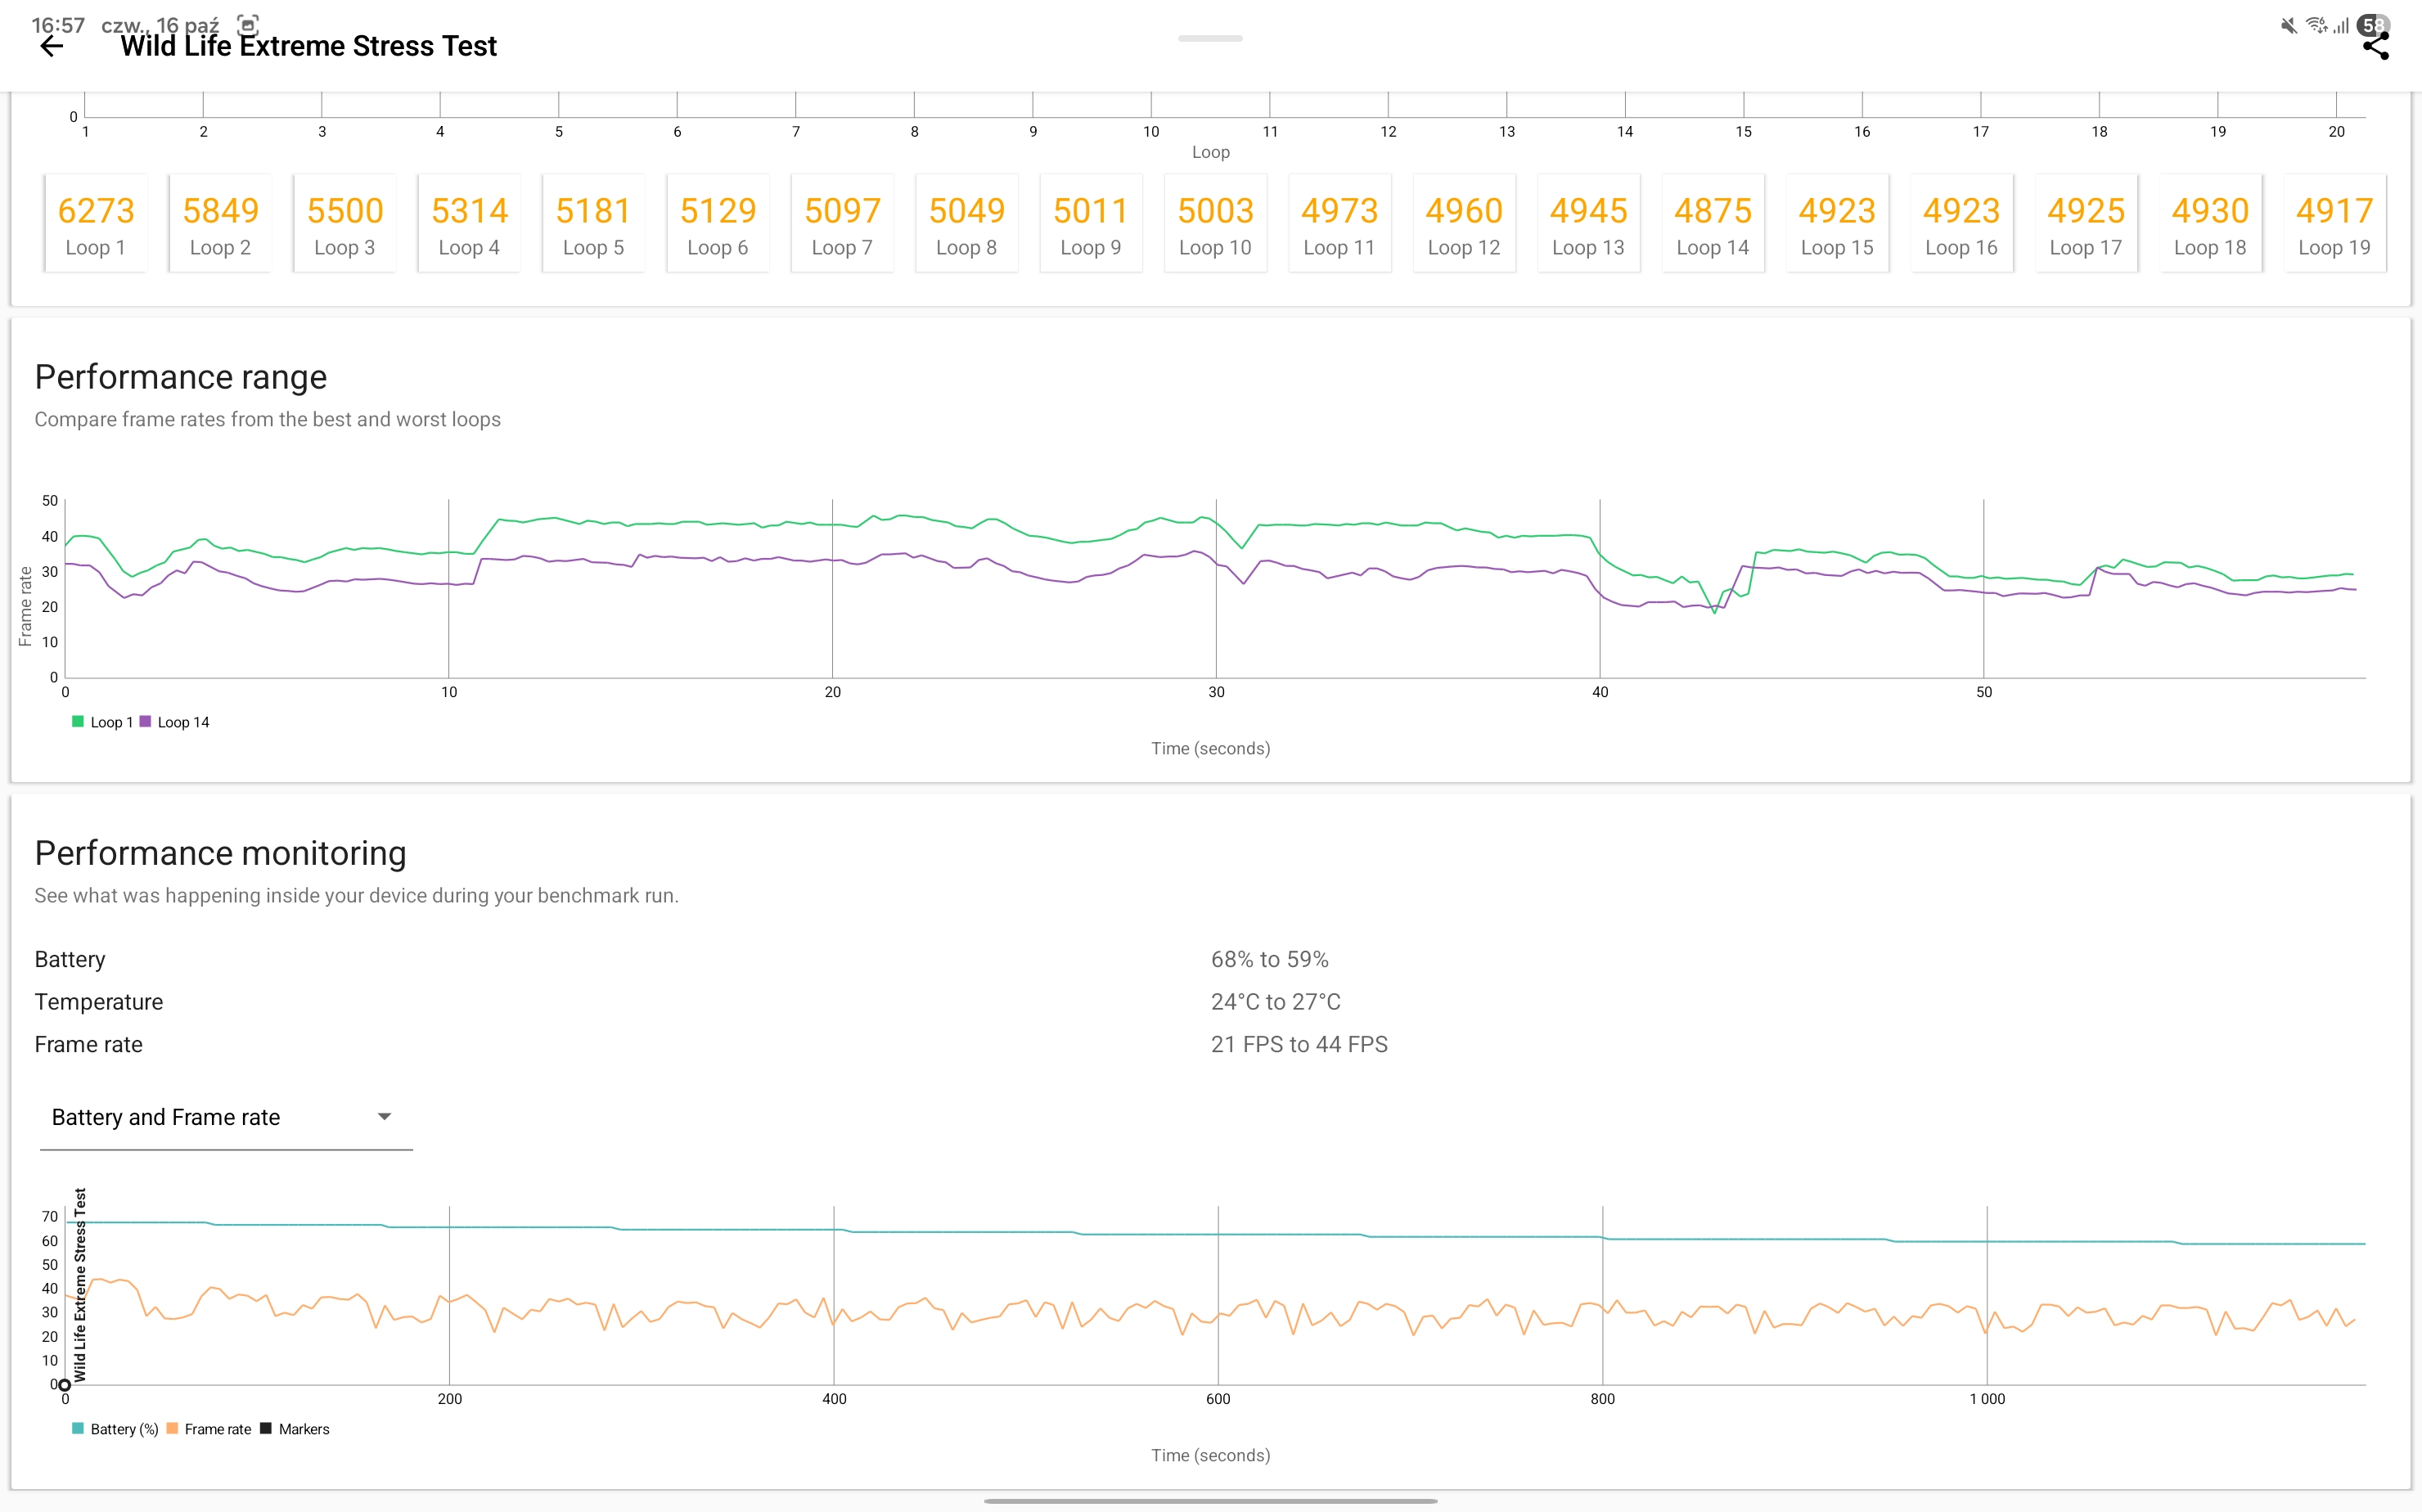Tap the drag handle at the top center

(x=1210, y=39)
